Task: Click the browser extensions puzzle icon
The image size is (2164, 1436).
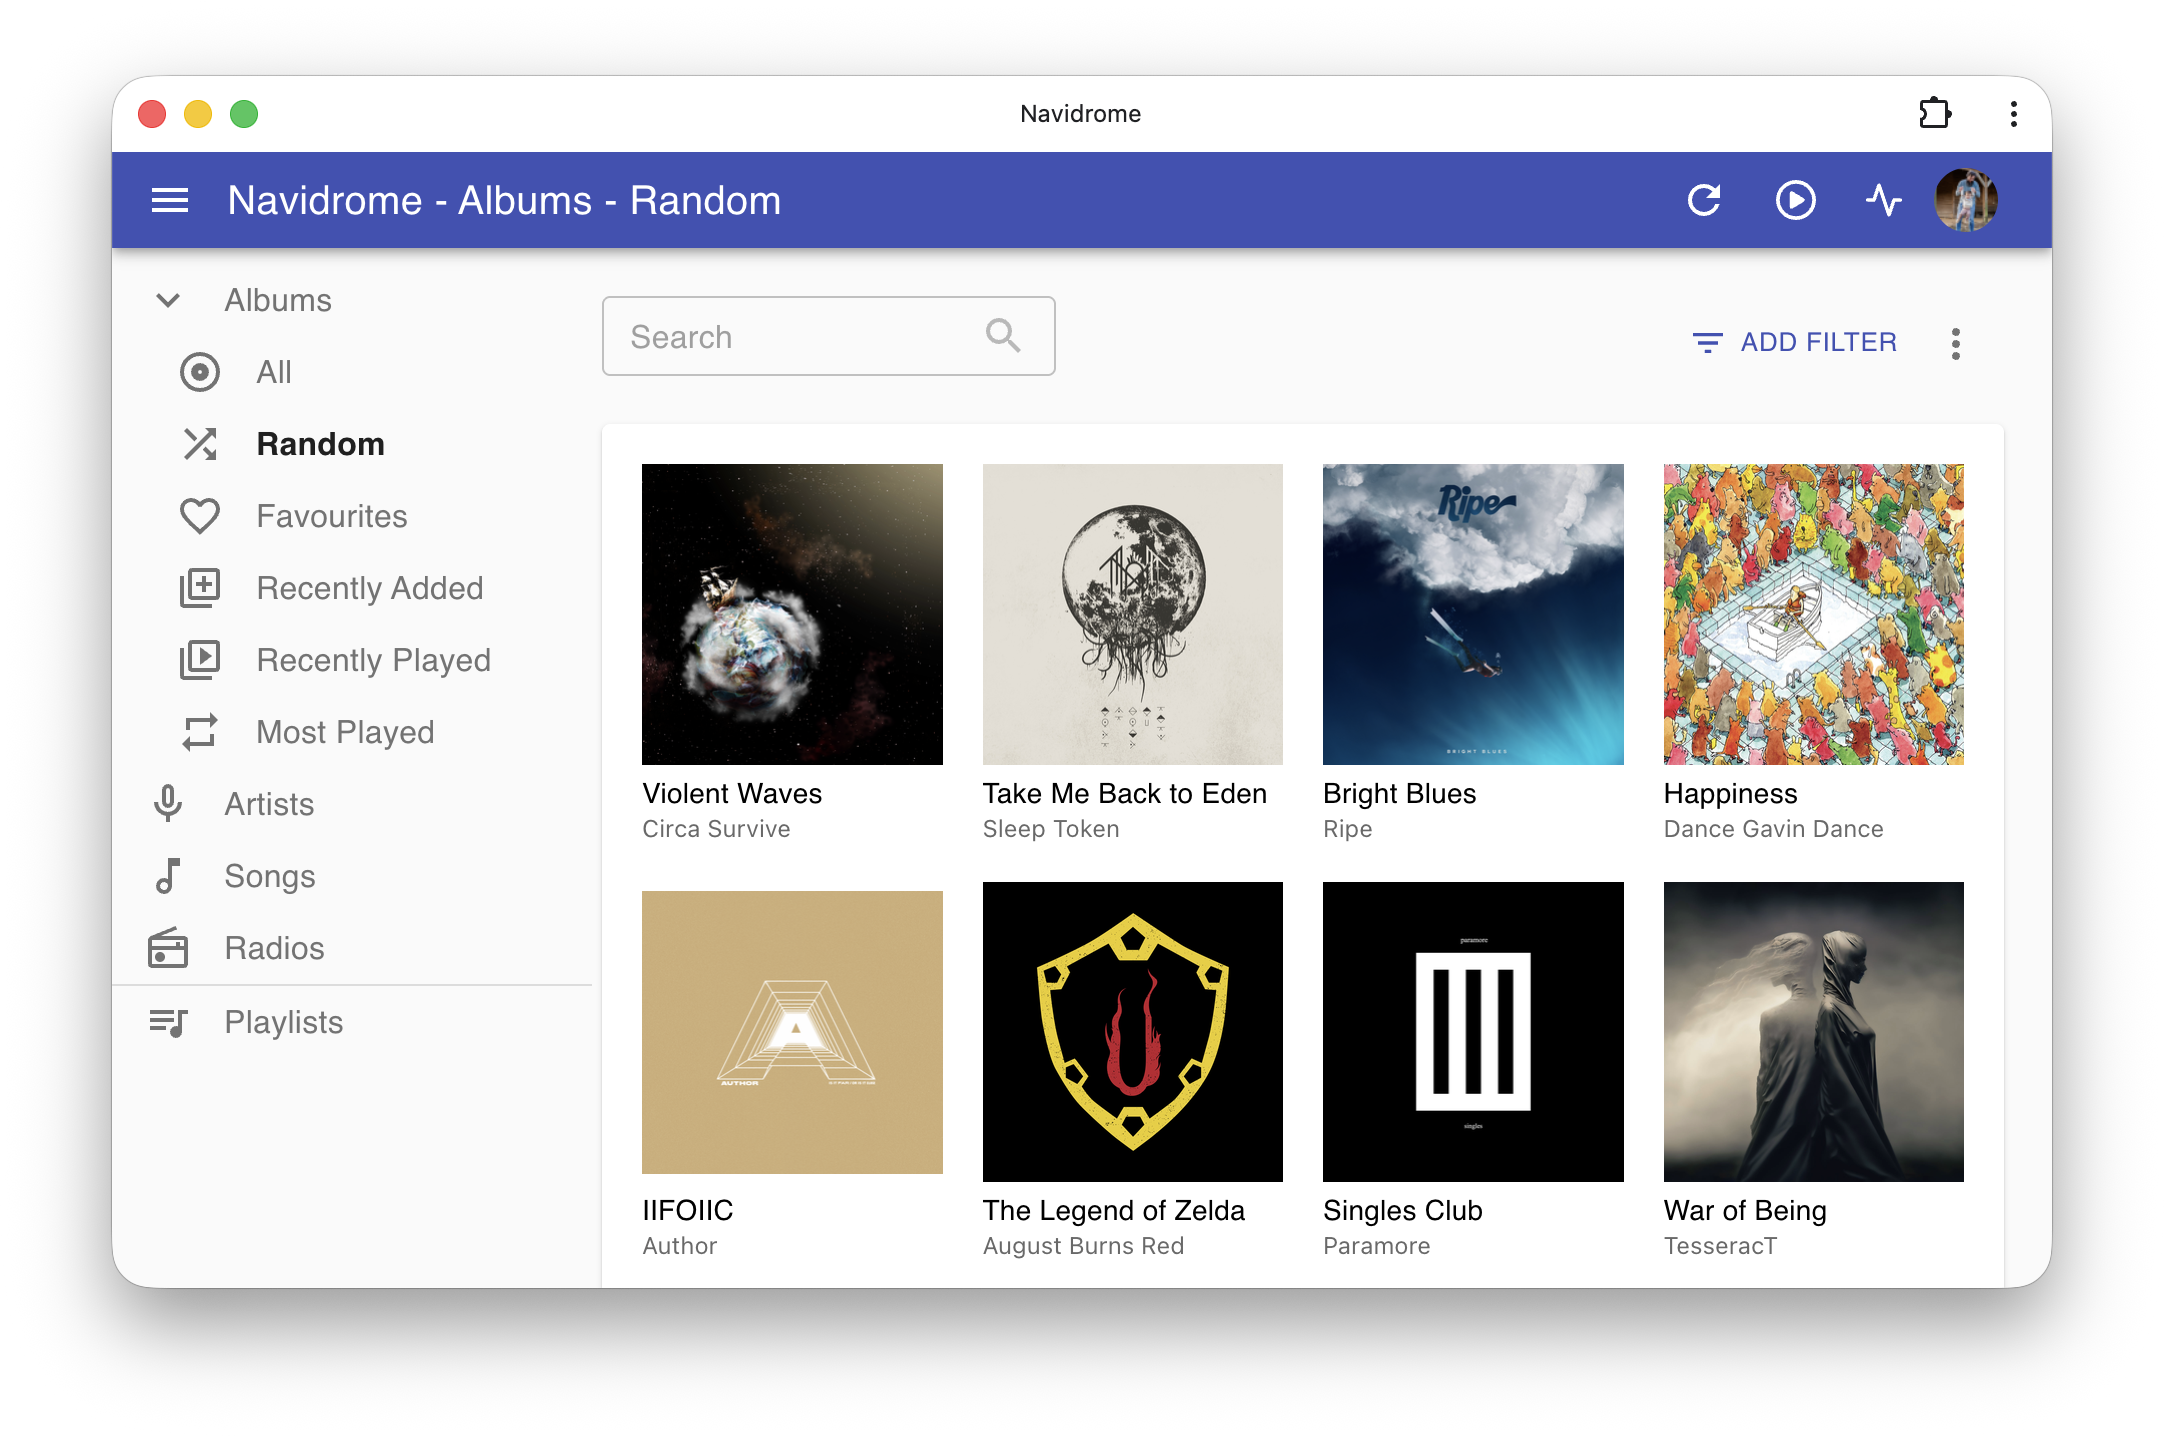Action: pos(1935,113)
